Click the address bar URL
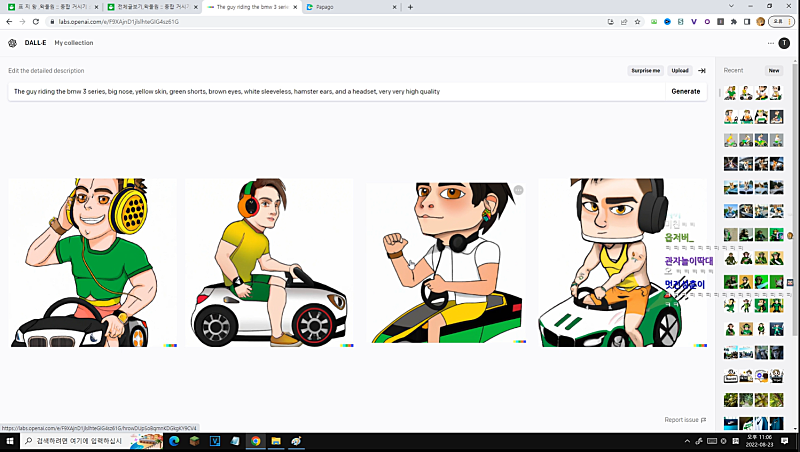Screen dimensions: 800x452 point(118,22)
